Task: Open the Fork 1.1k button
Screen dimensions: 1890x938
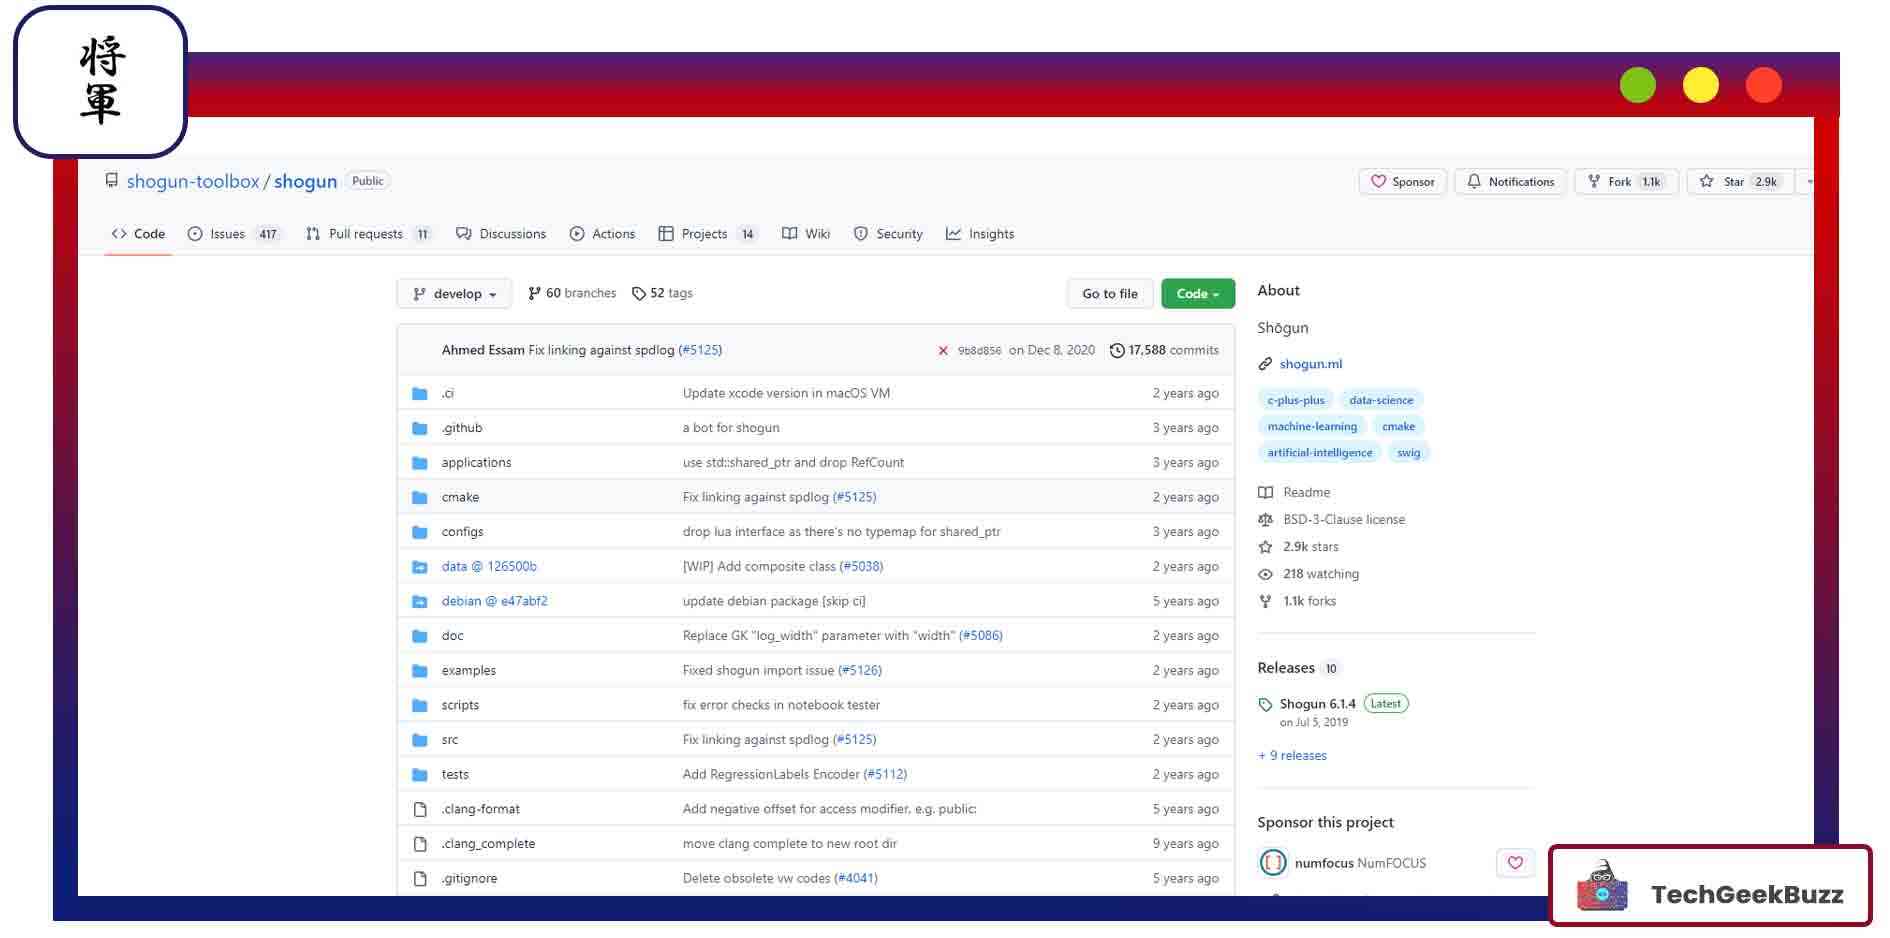Action: (1625, 182)
